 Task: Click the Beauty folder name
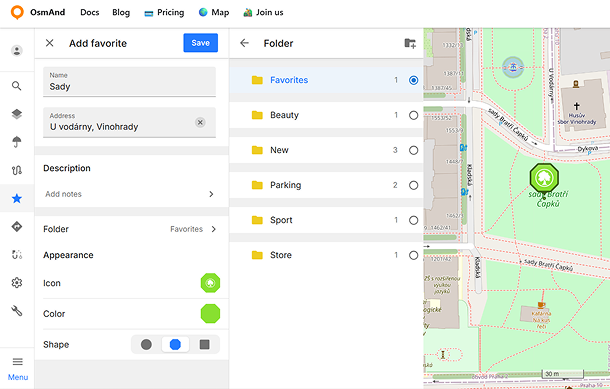[x=284, y=115]
